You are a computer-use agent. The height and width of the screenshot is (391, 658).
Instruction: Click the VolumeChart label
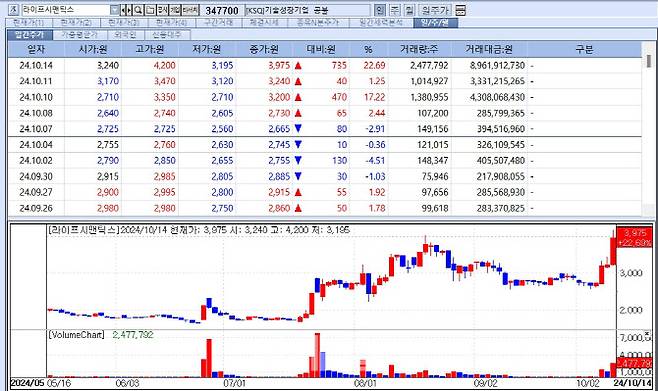click(76, 335)
